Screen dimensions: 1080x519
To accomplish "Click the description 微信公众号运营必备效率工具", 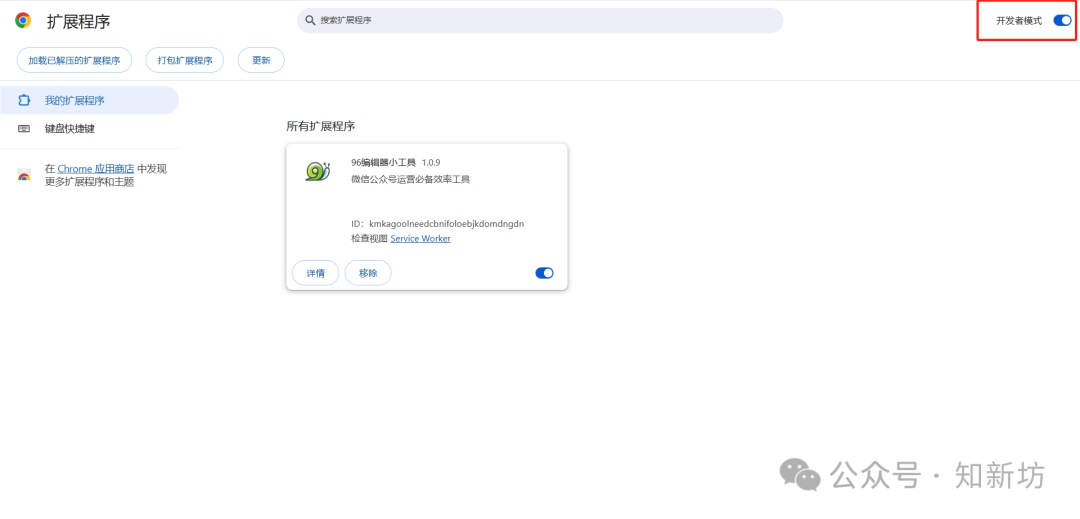I will (x=411, y=180).
